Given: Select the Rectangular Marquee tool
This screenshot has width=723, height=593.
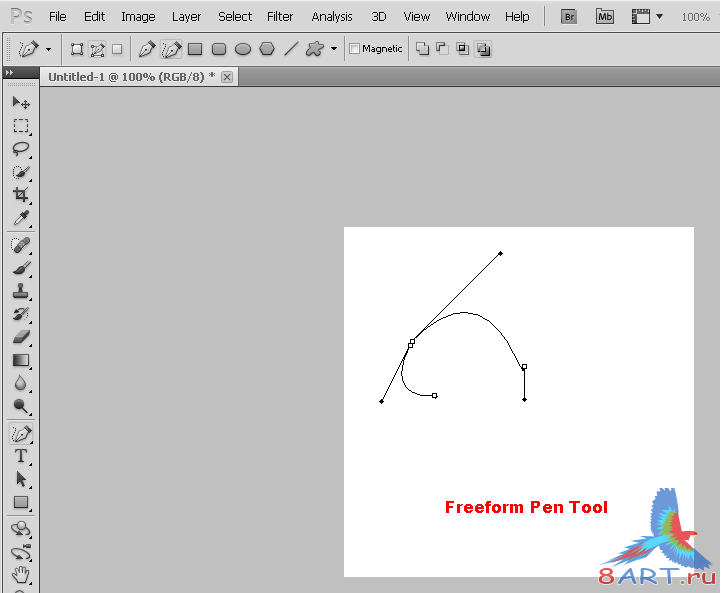Looking at the screenshot, I should pos(21,125).
